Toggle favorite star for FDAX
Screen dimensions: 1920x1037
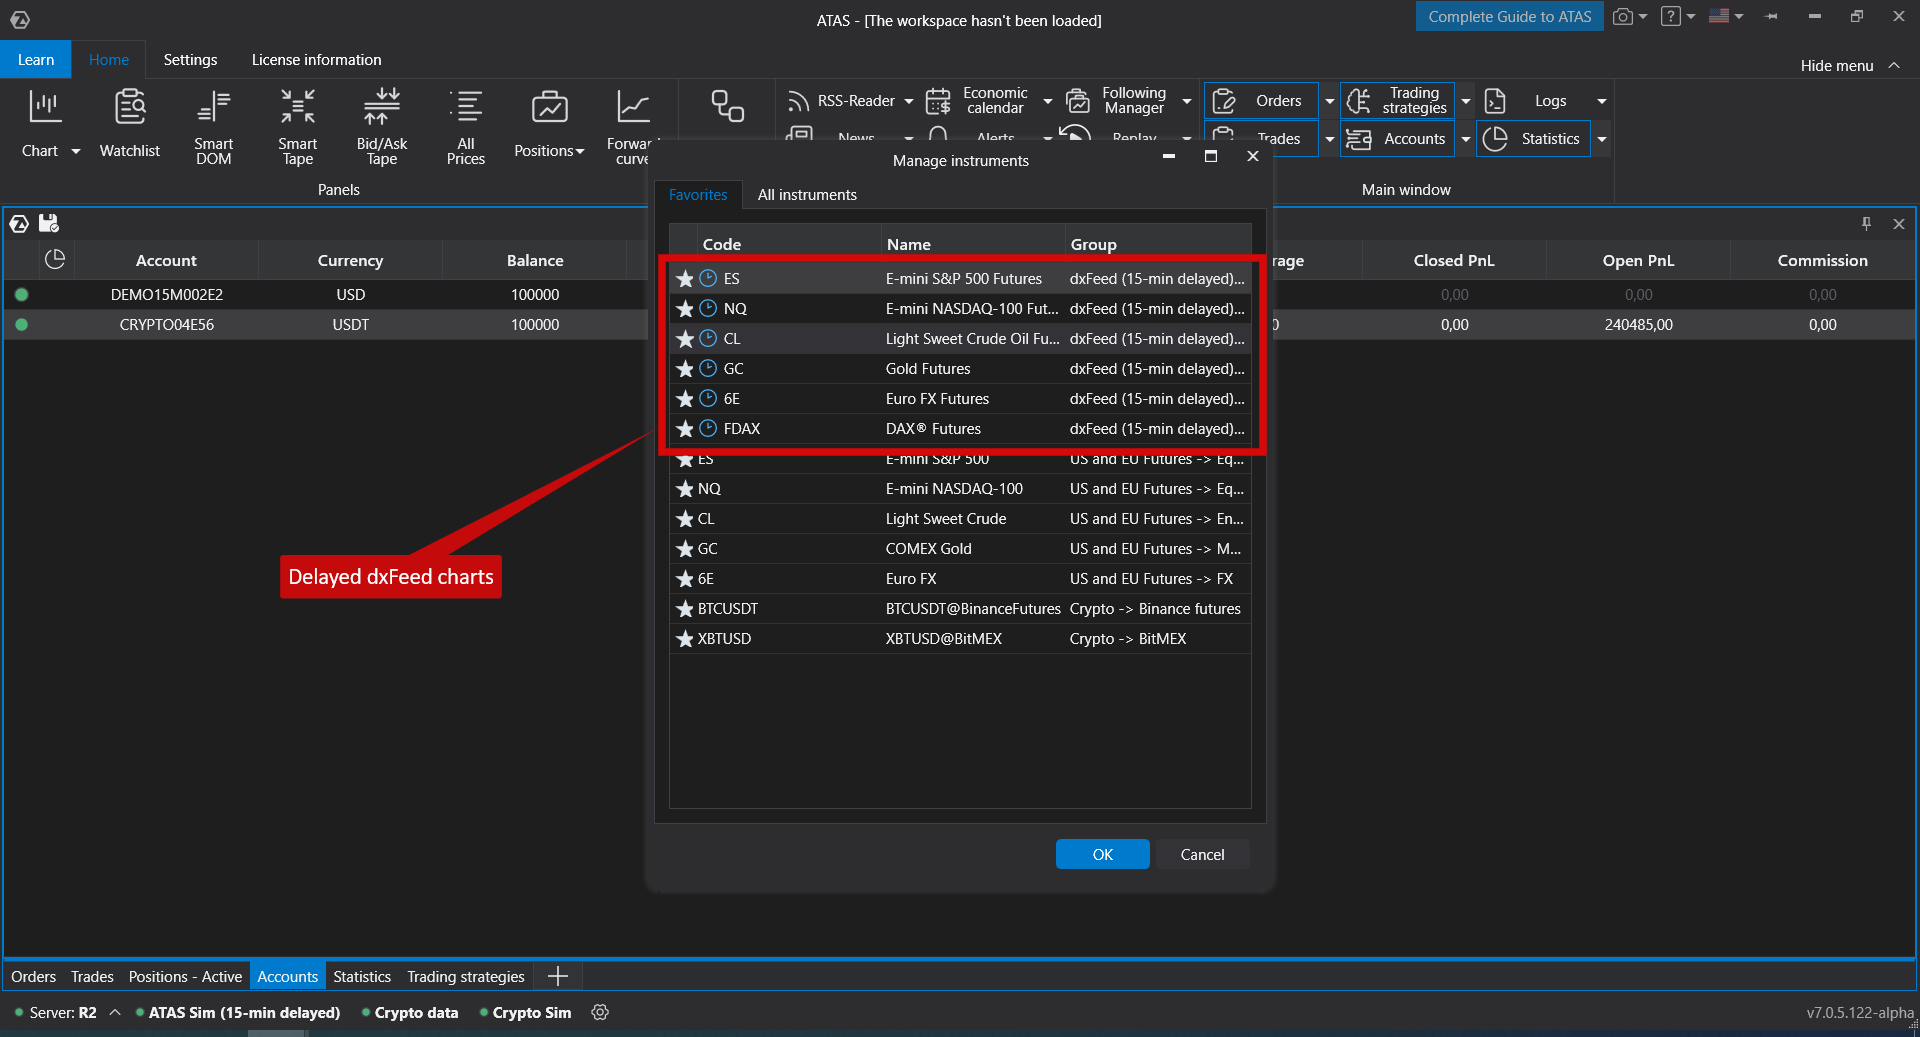coord(685,429)
